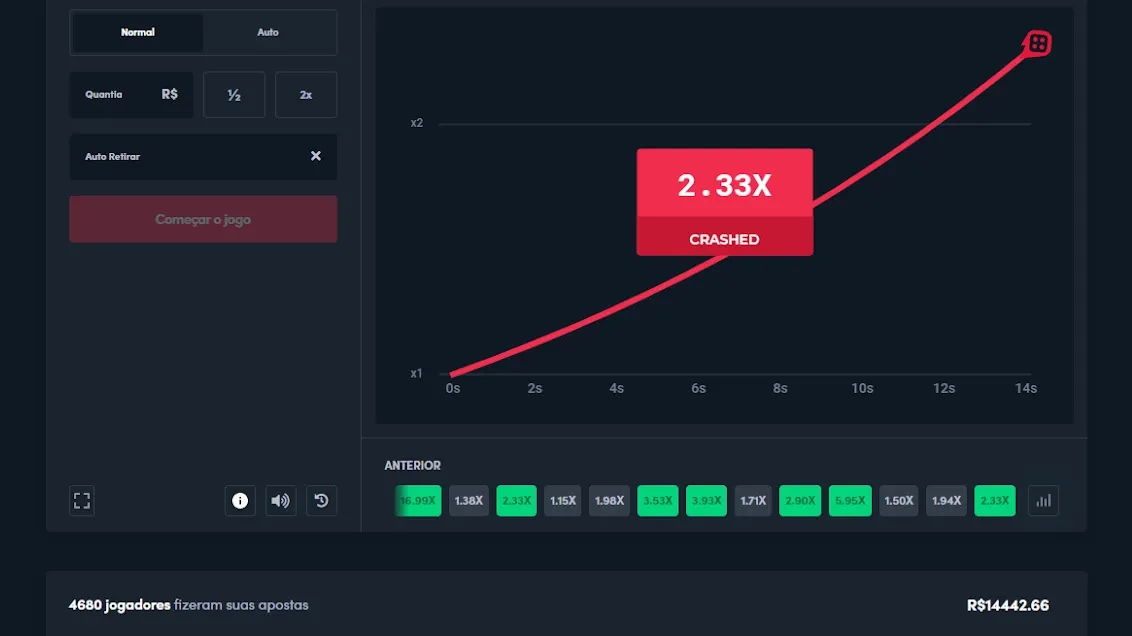Halve the bet with ½ button
The height and width of the screenshot is (636, 1132).
click(234, 95)
